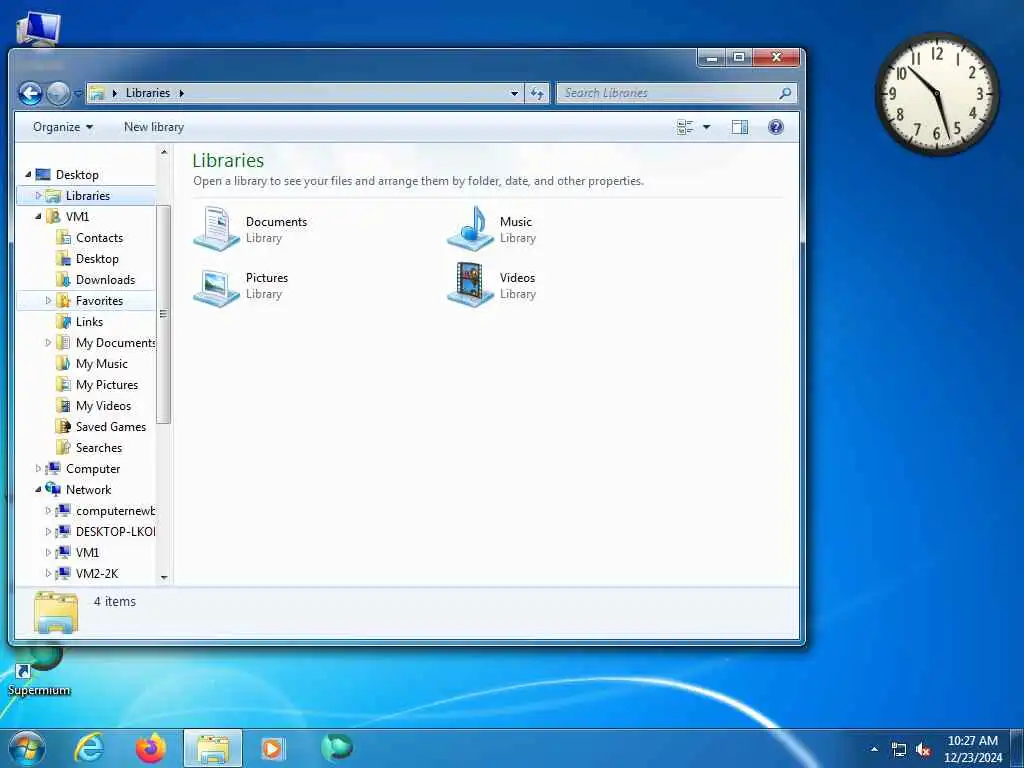The width and height of the screenshot is (1024, 768).
Task: Click the taskbar date and time
Action: click(973, 749)
